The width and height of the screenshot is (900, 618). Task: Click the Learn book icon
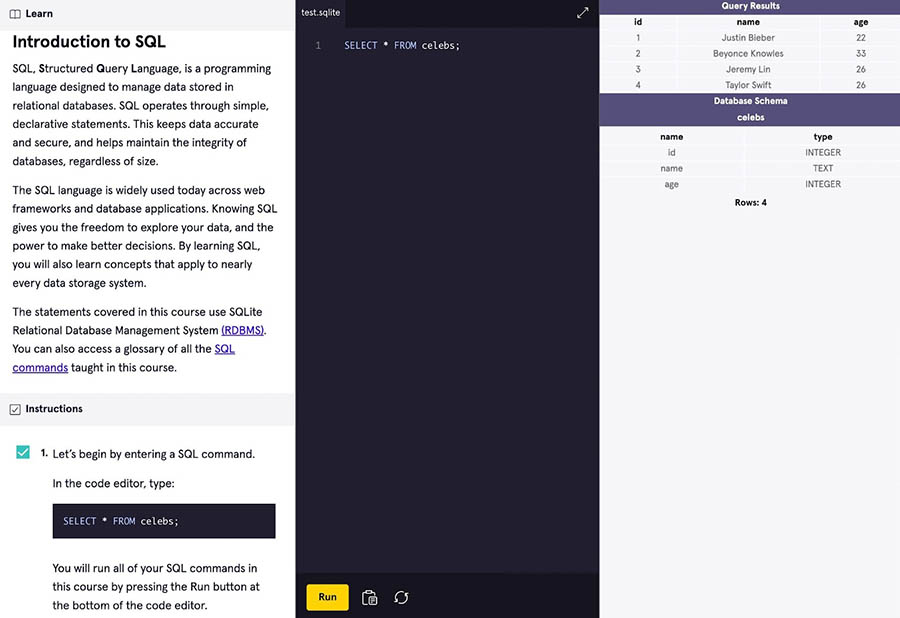coord(15,14)
